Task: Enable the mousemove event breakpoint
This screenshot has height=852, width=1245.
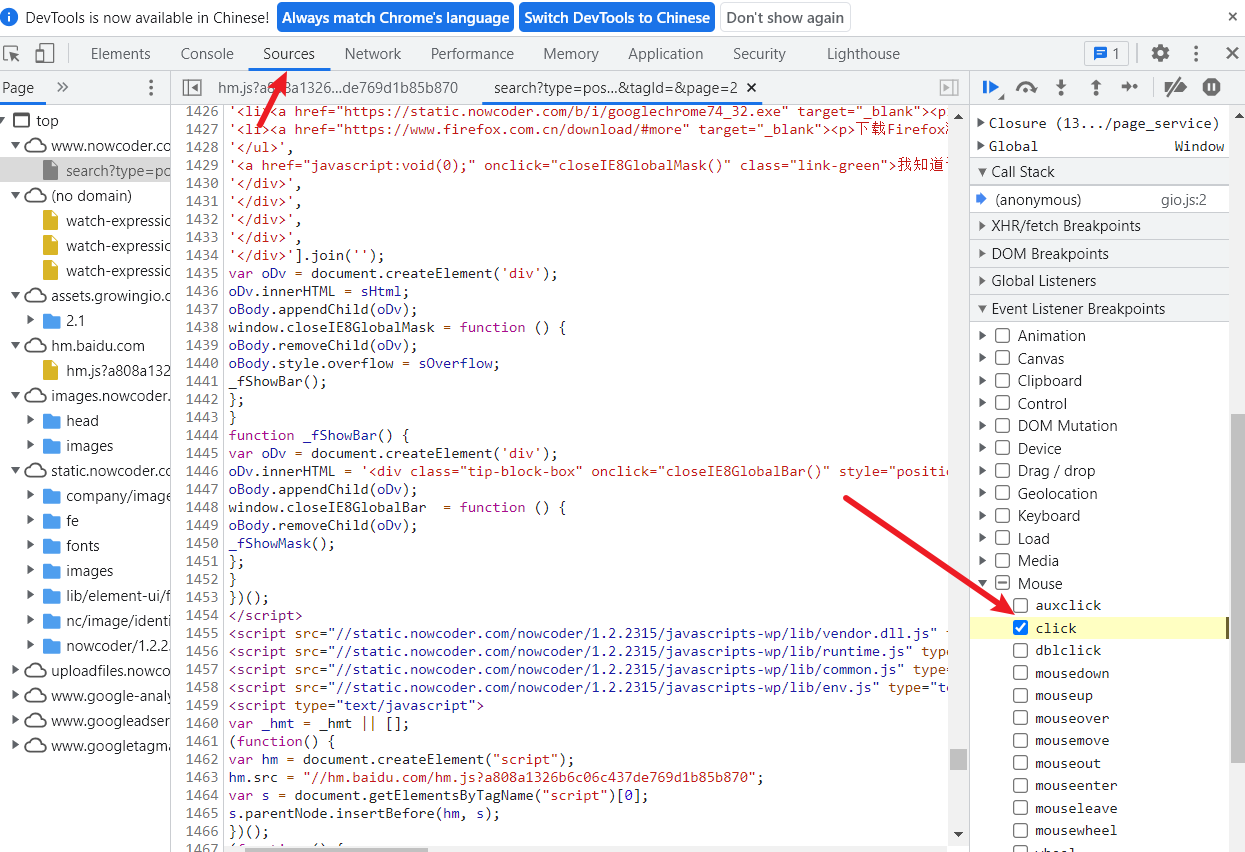Action: tap(1020, 740)
